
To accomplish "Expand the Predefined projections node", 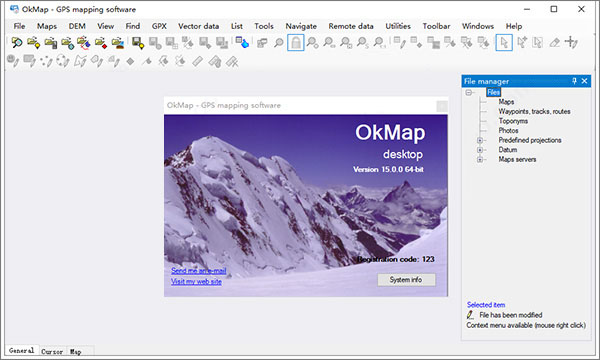I will pyautogui.click(x=479, y=140).
